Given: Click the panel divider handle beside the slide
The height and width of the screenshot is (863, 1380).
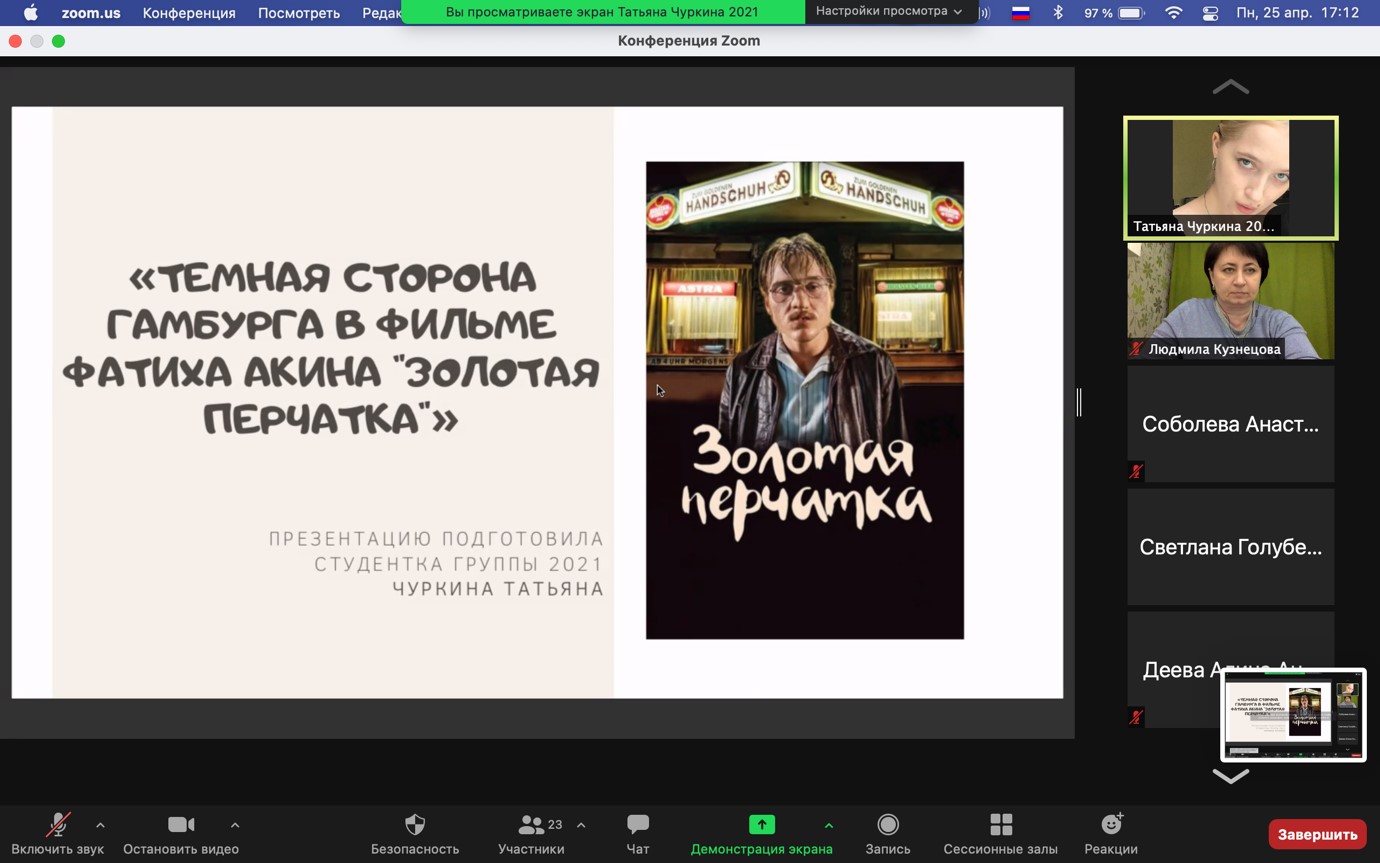Looking at the screenshot, I should coord(1079,402).
